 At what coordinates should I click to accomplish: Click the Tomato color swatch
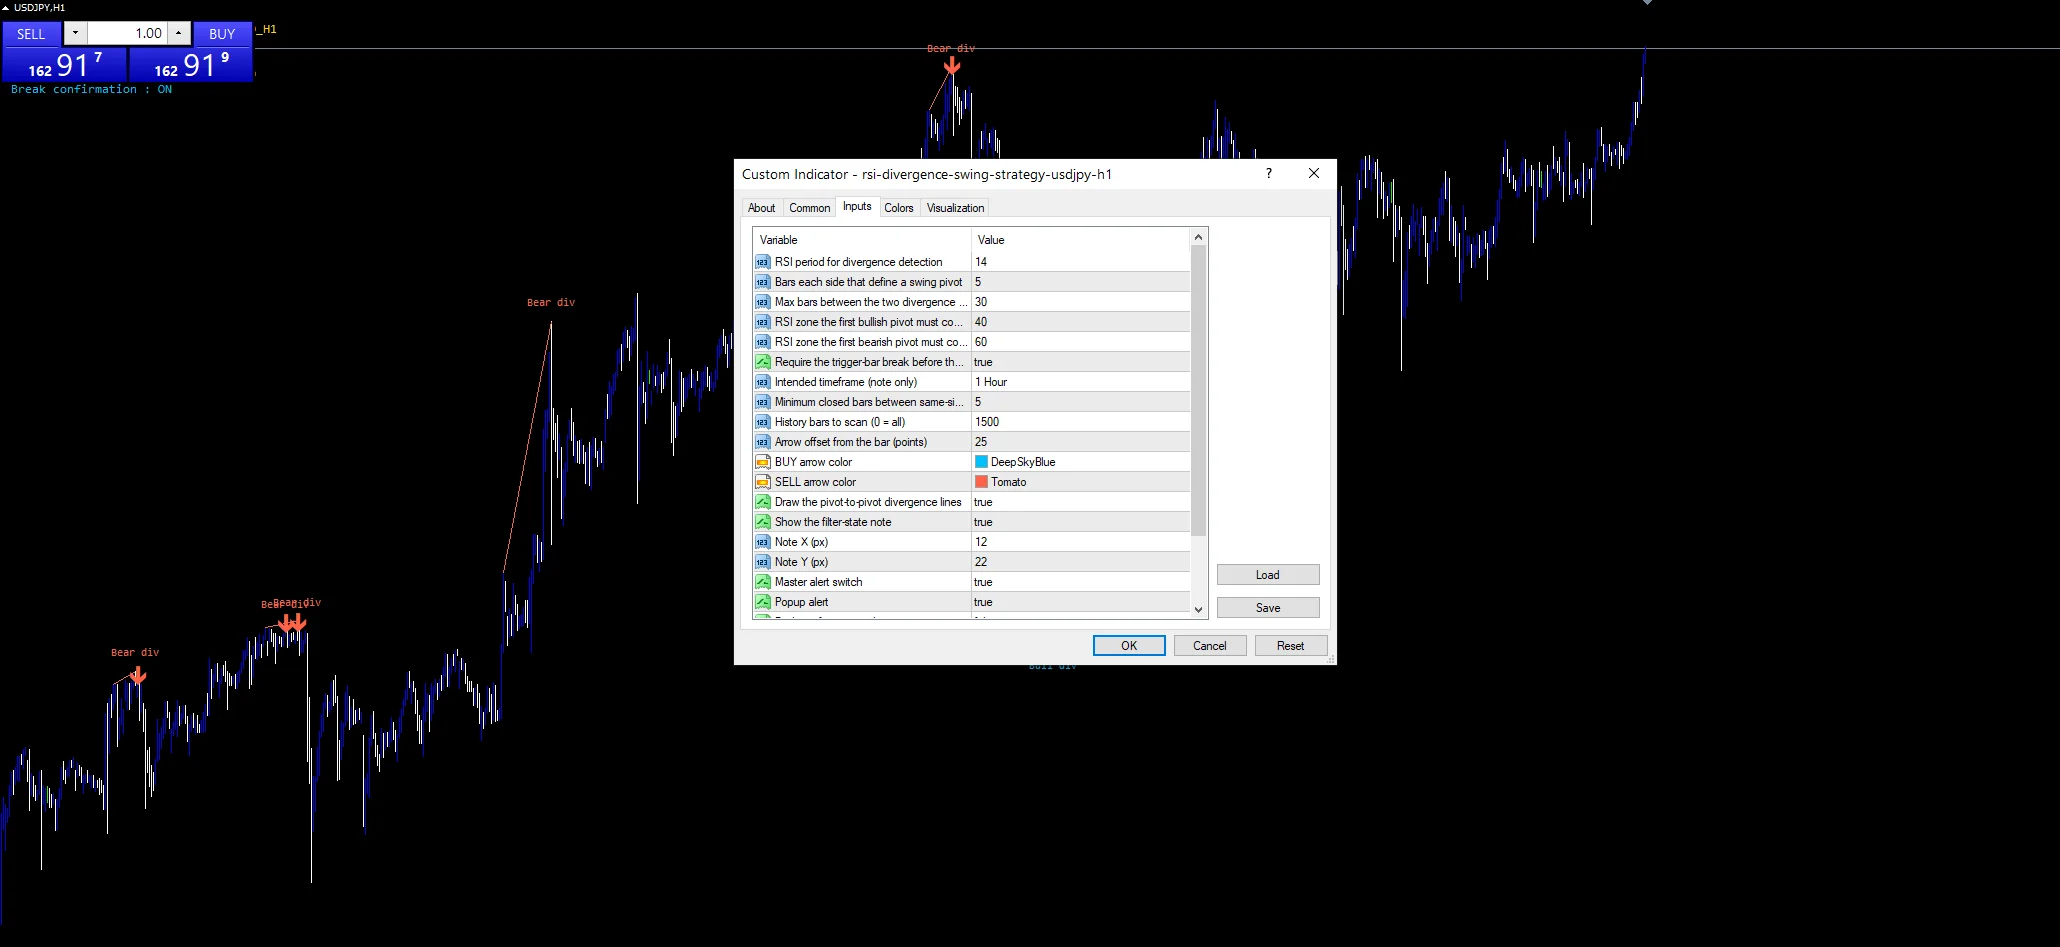pyautogui.click(x=982, y=482)
